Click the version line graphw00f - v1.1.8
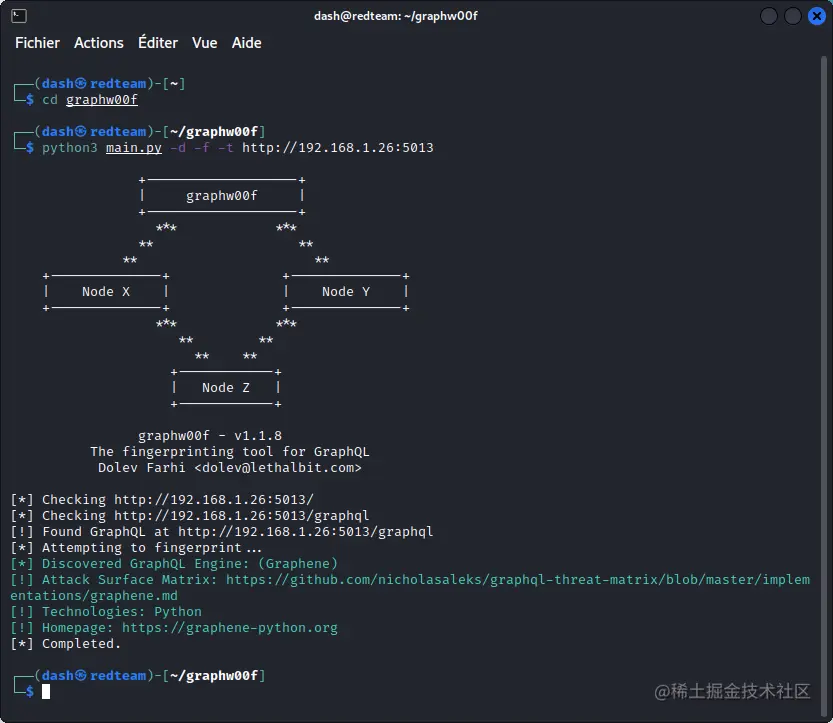The width and height of the screenshot is (833, 723). tap(210, 436)
